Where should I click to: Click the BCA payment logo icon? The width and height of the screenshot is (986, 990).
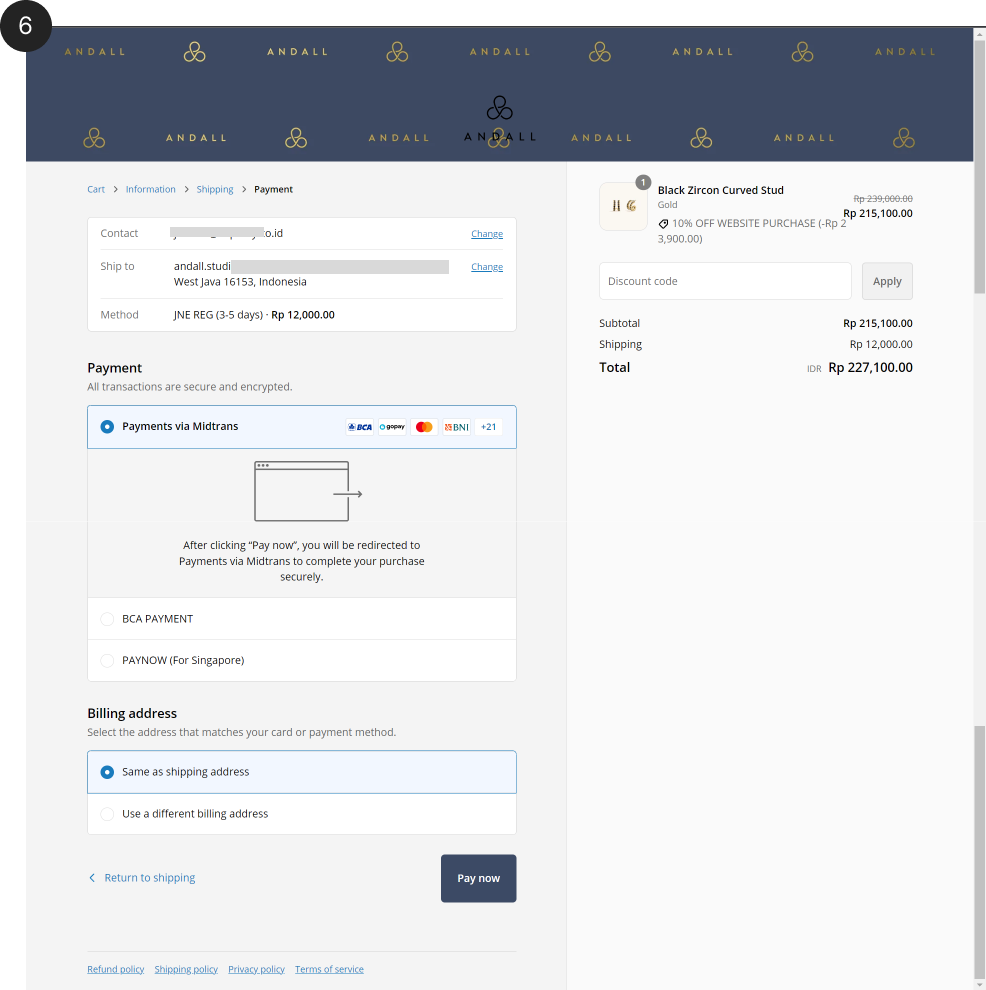[360, 427]
